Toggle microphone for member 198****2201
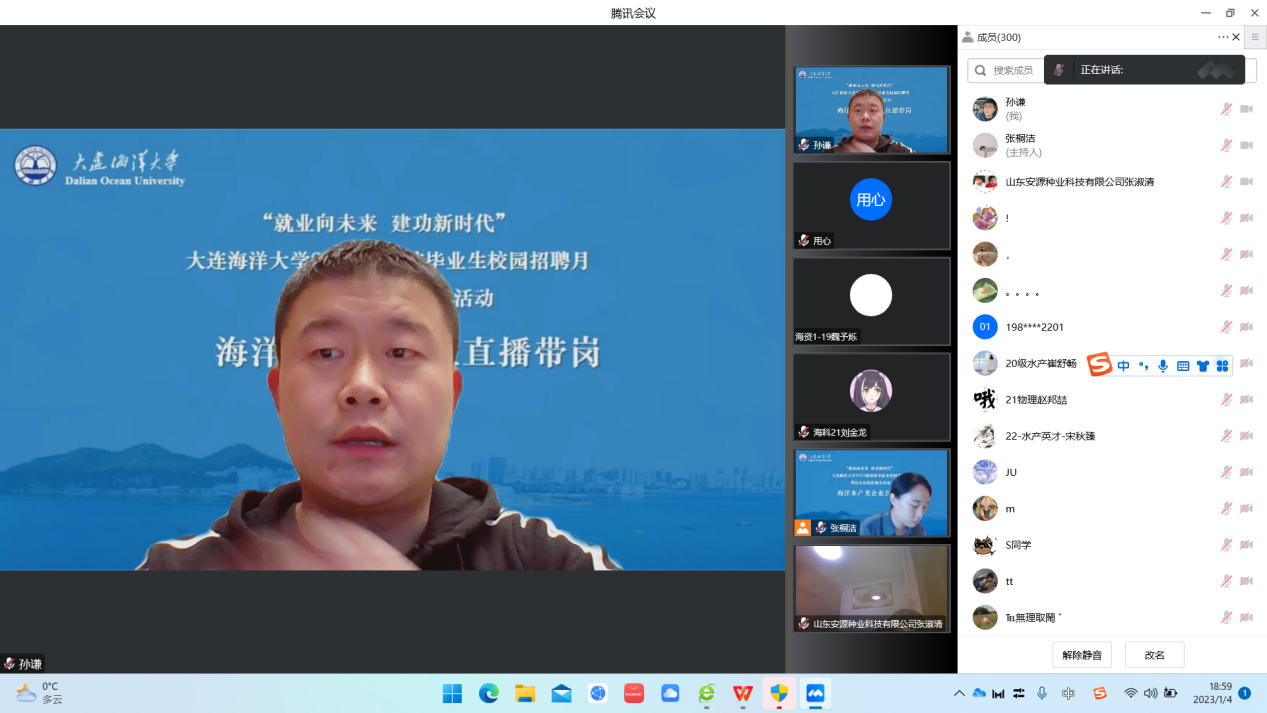 pos(1226,327)
